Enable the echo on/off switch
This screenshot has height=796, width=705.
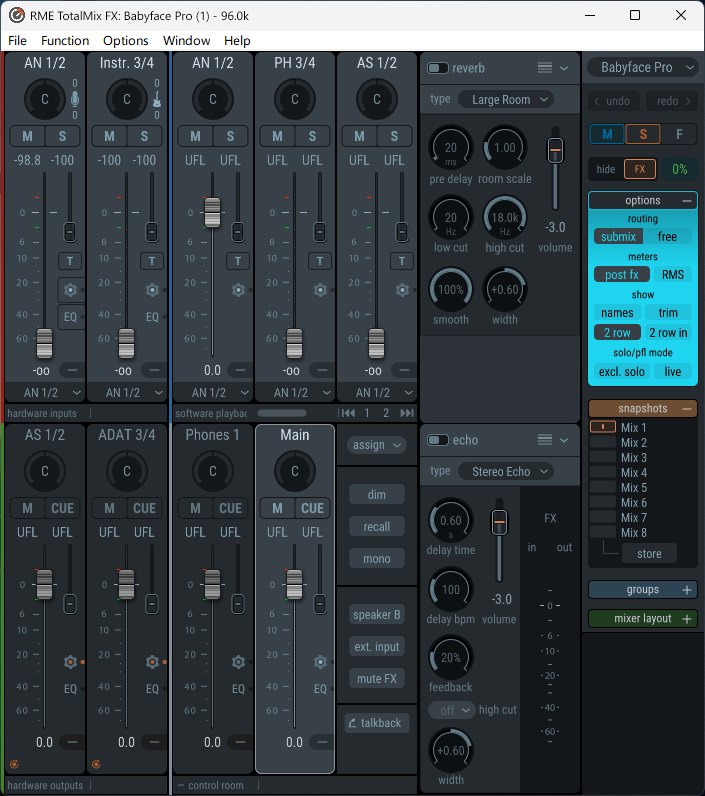pyautogui.click(x=438, y=440)
